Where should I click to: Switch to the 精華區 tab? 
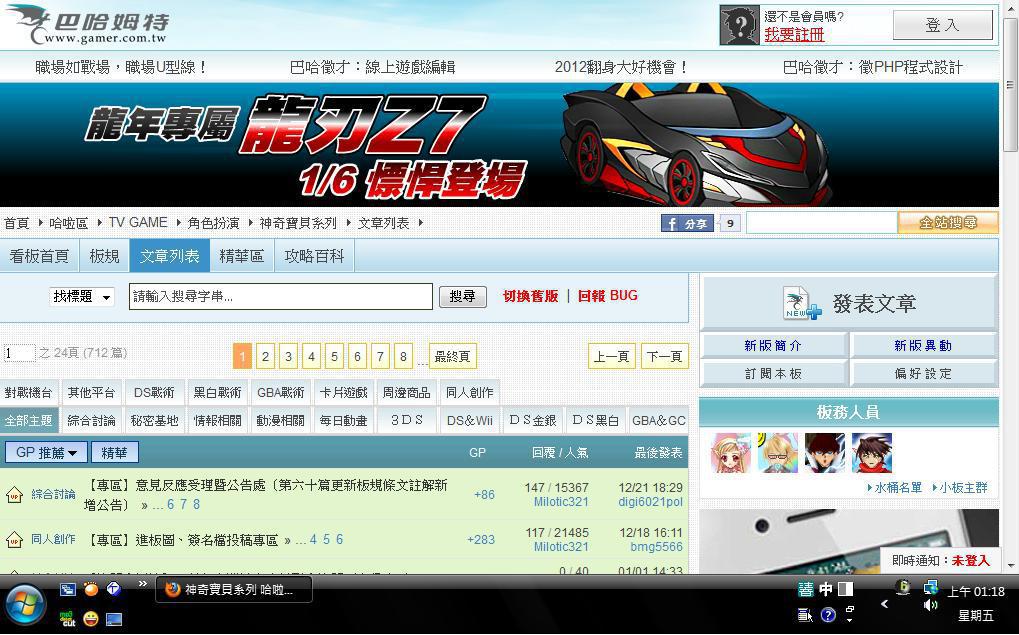(x=242, y=256)
